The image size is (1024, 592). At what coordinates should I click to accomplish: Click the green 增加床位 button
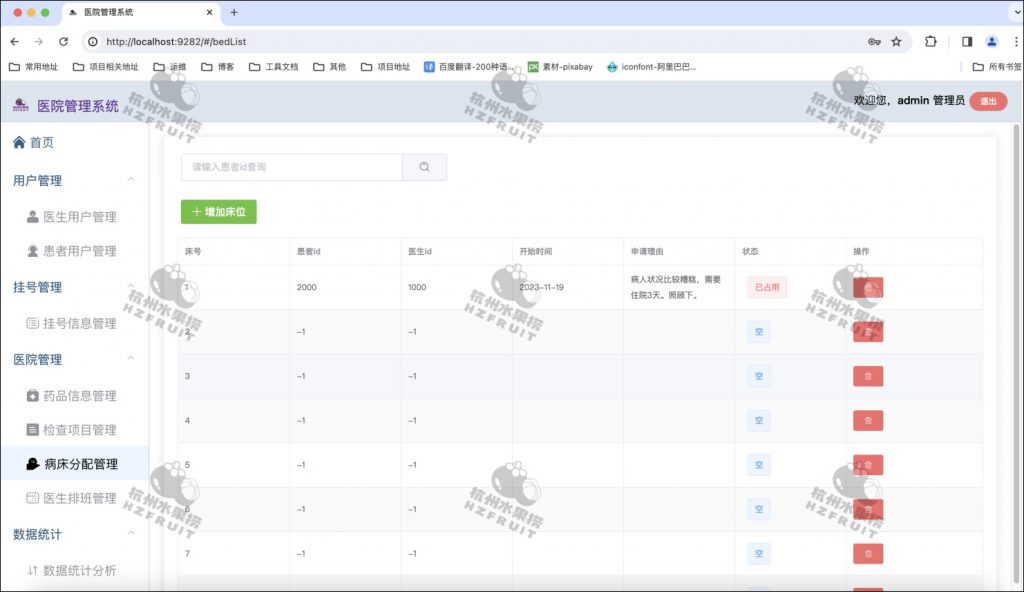(x=218, y=212)
